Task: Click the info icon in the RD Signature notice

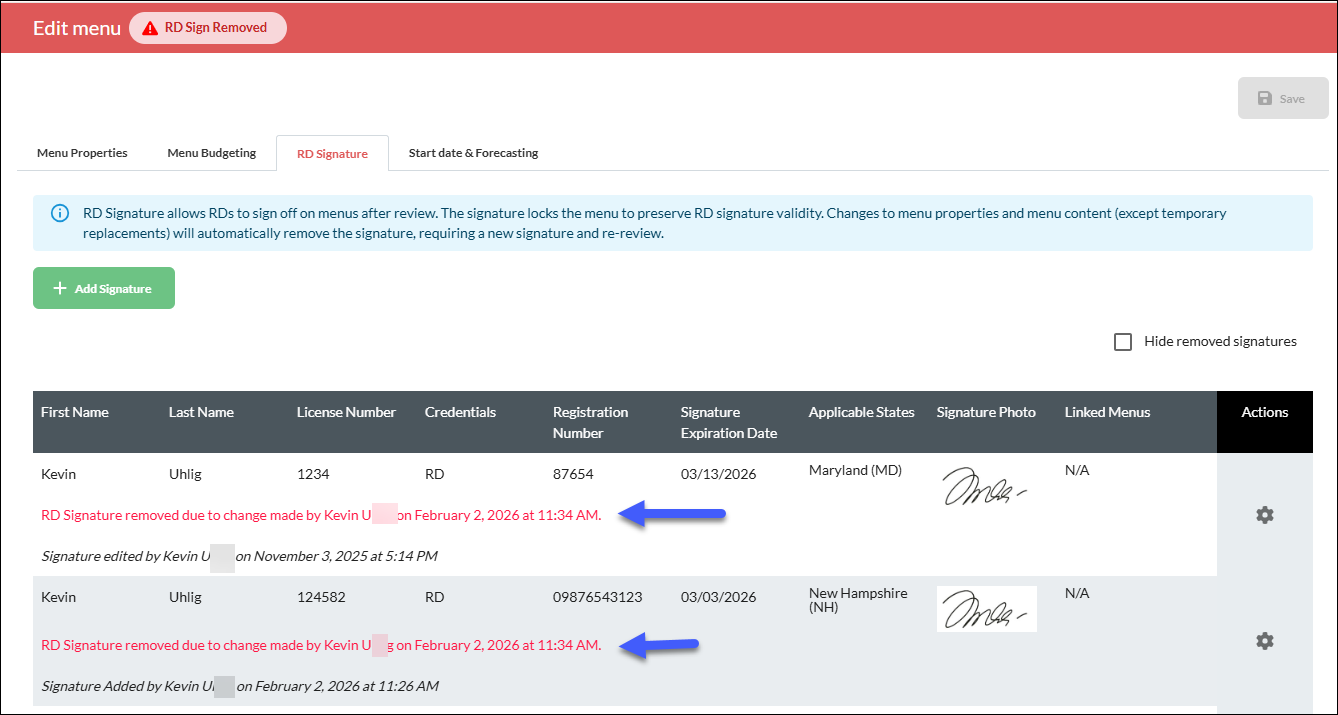Action: point(60,213)
